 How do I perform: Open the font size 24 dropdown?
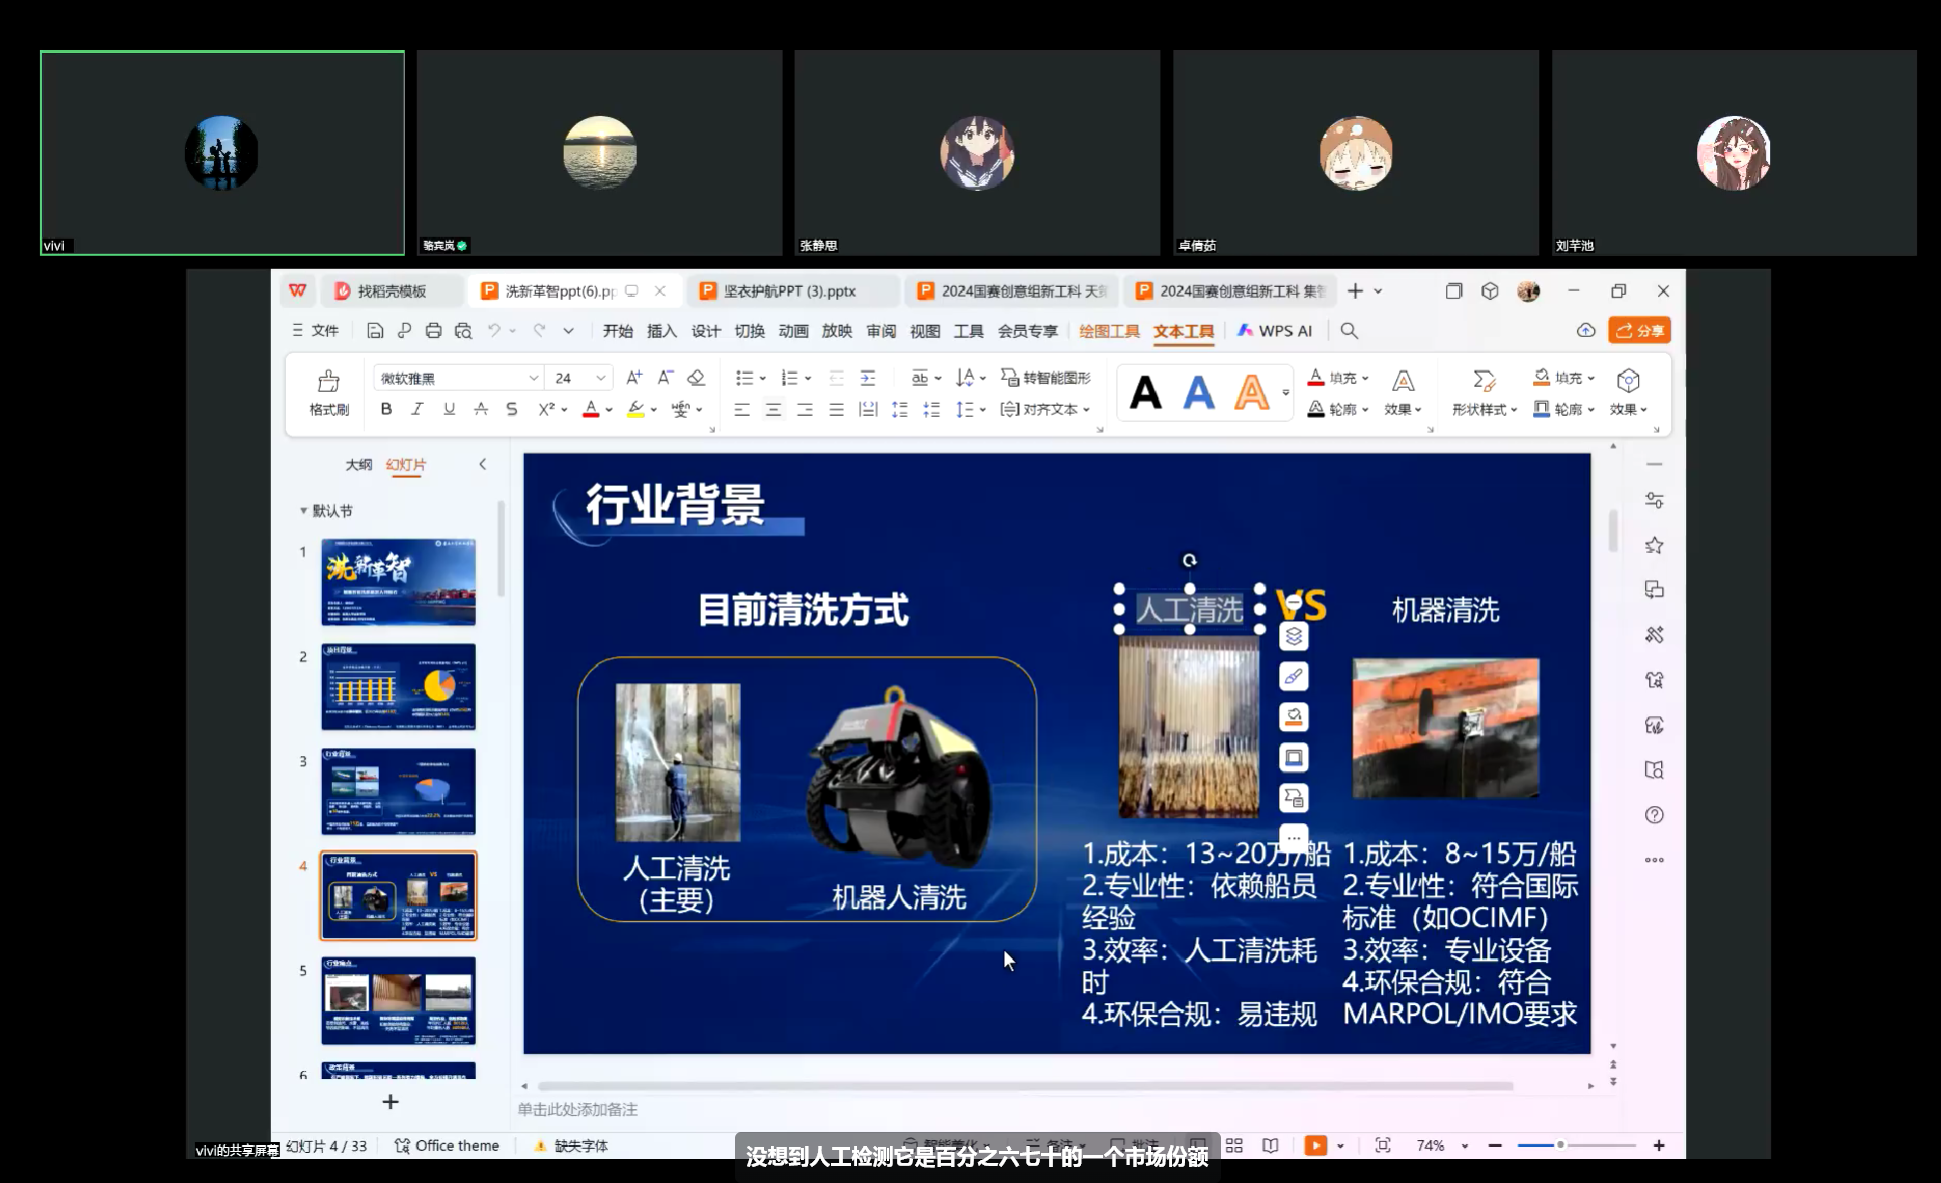[600, 378]
